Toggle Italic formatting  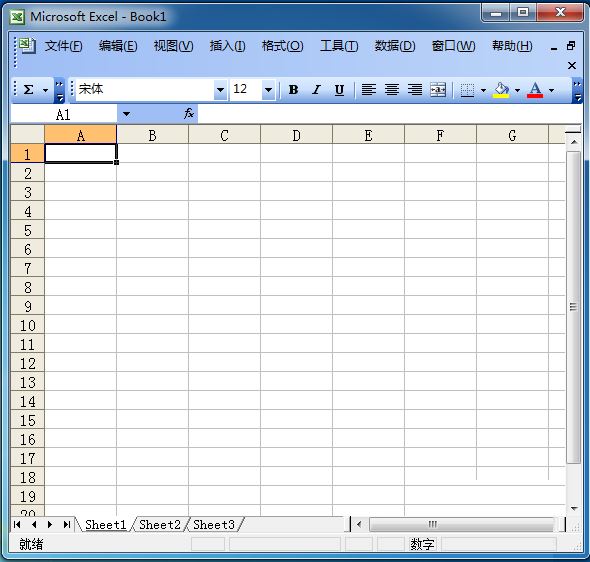tap(316, 90)
